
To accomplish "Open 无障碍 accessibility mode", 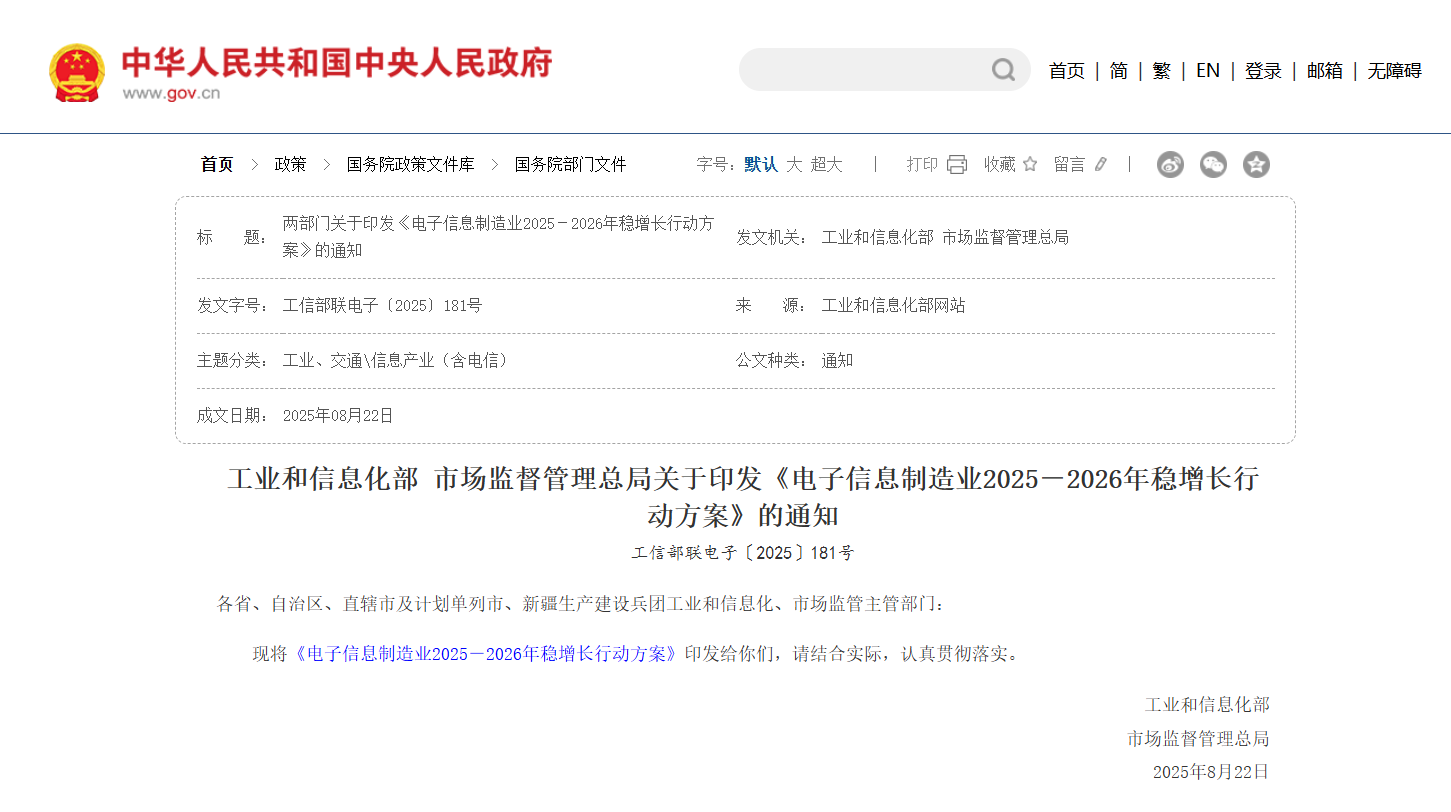I will point(1394,71).
